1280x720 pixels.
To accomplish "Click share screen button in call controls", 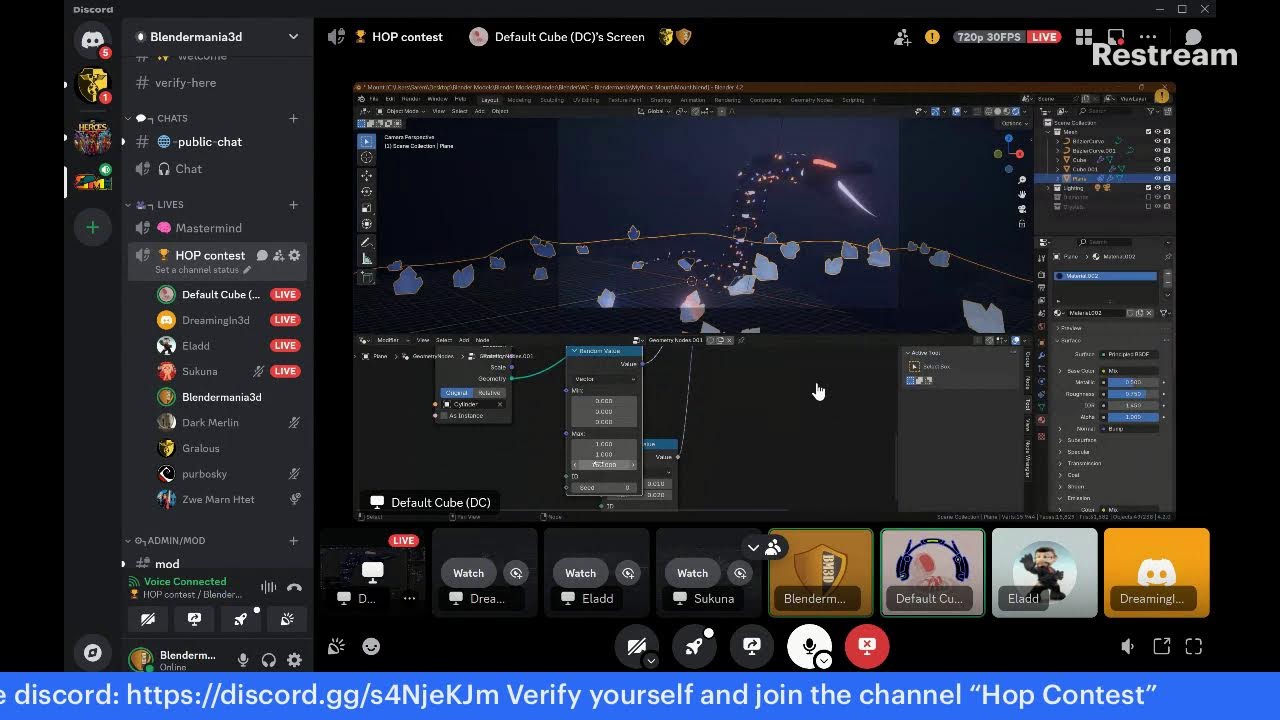I will pyautogui.click(x=752, y=647).
